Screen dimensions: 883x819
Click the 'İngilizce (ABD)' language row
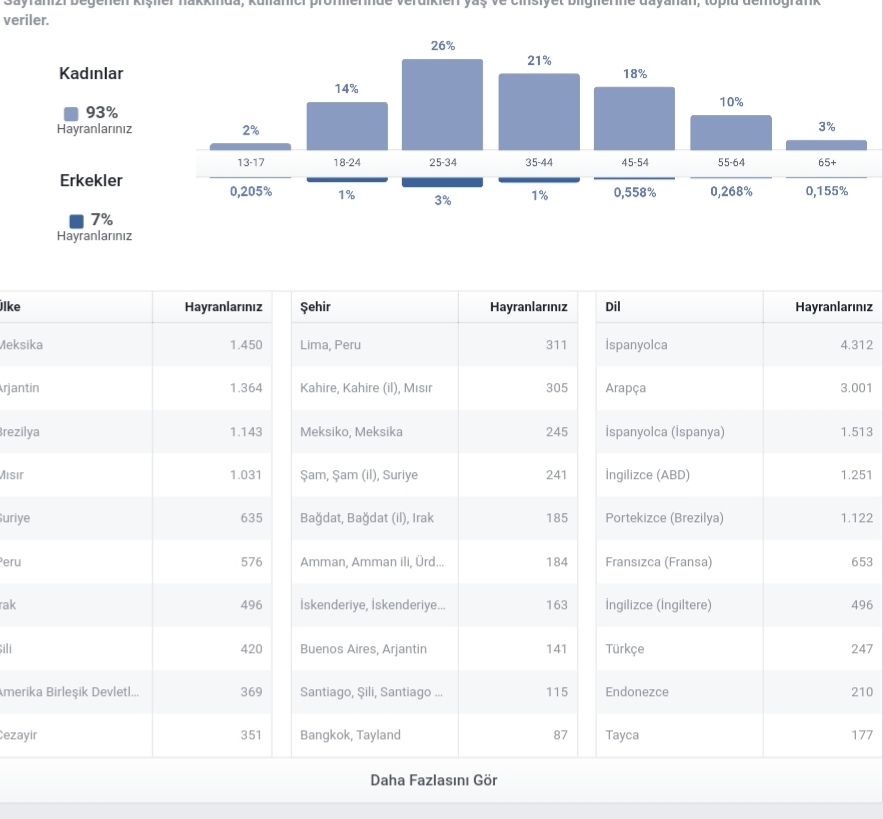coord(739,475)
